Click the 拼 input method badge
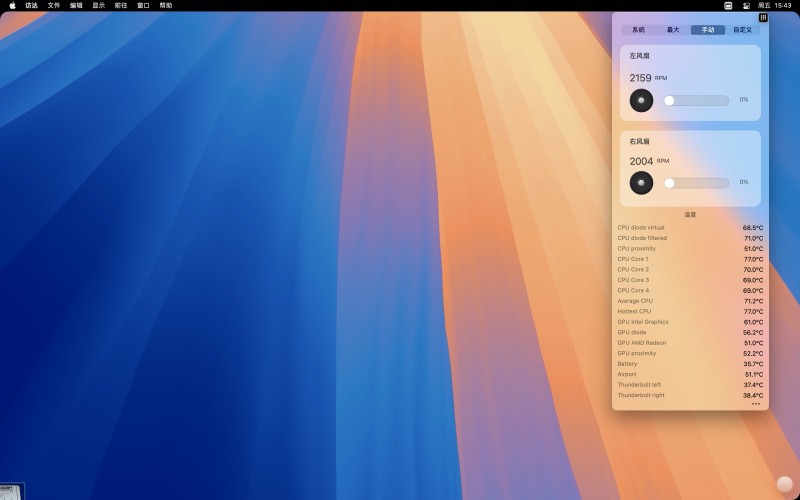The height and width of the screenshot is (500, 800). (763, 17)
